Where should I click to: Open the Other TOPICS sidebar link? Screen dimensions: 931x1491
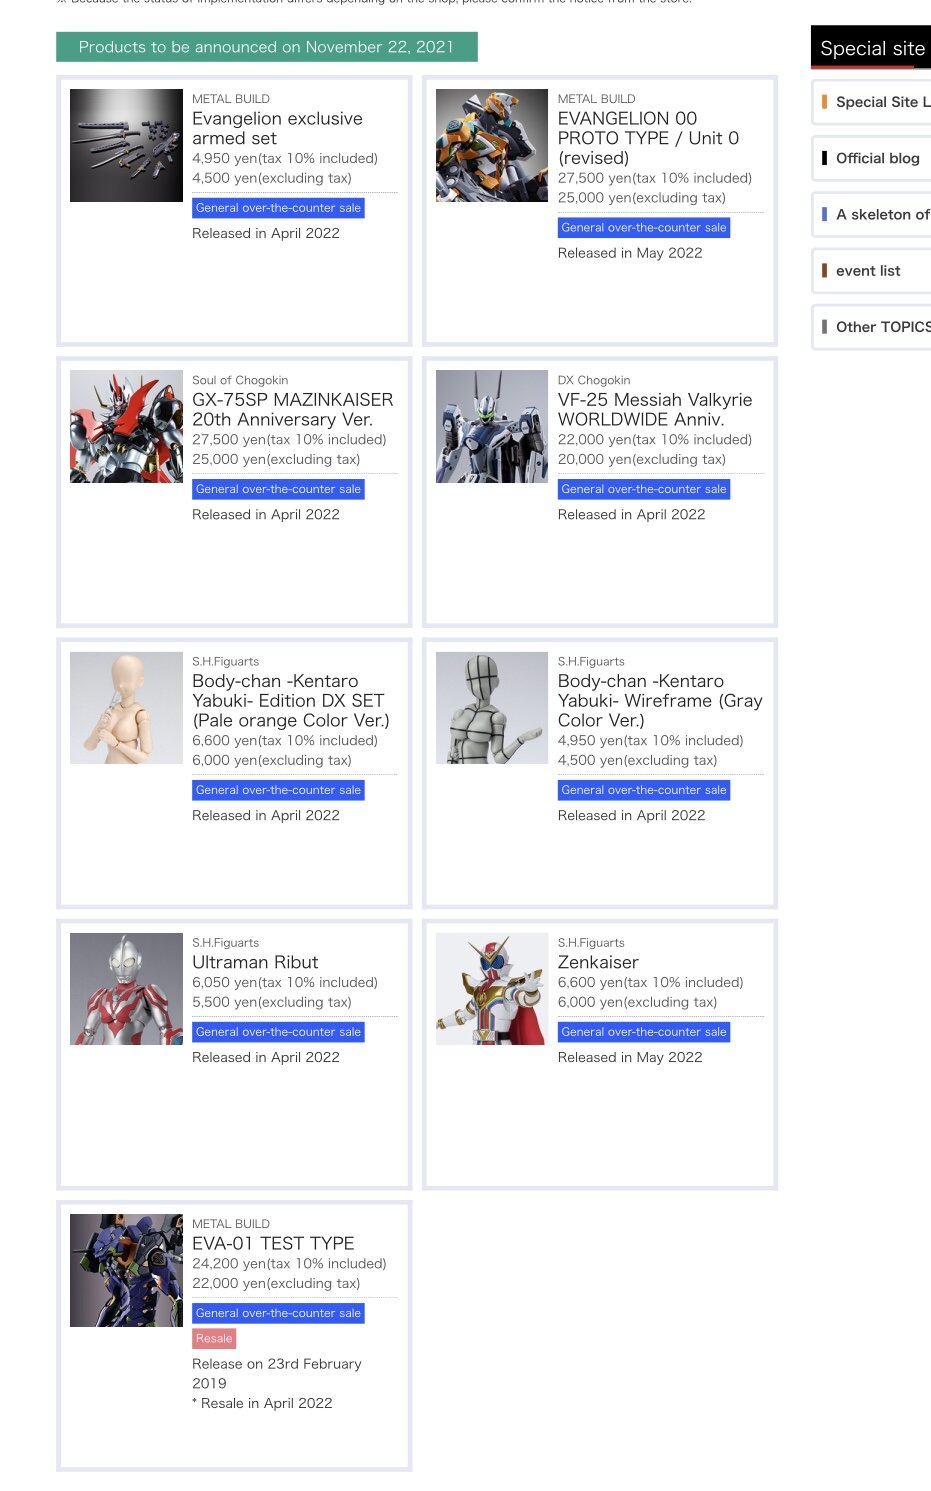(x=872, y=327)
